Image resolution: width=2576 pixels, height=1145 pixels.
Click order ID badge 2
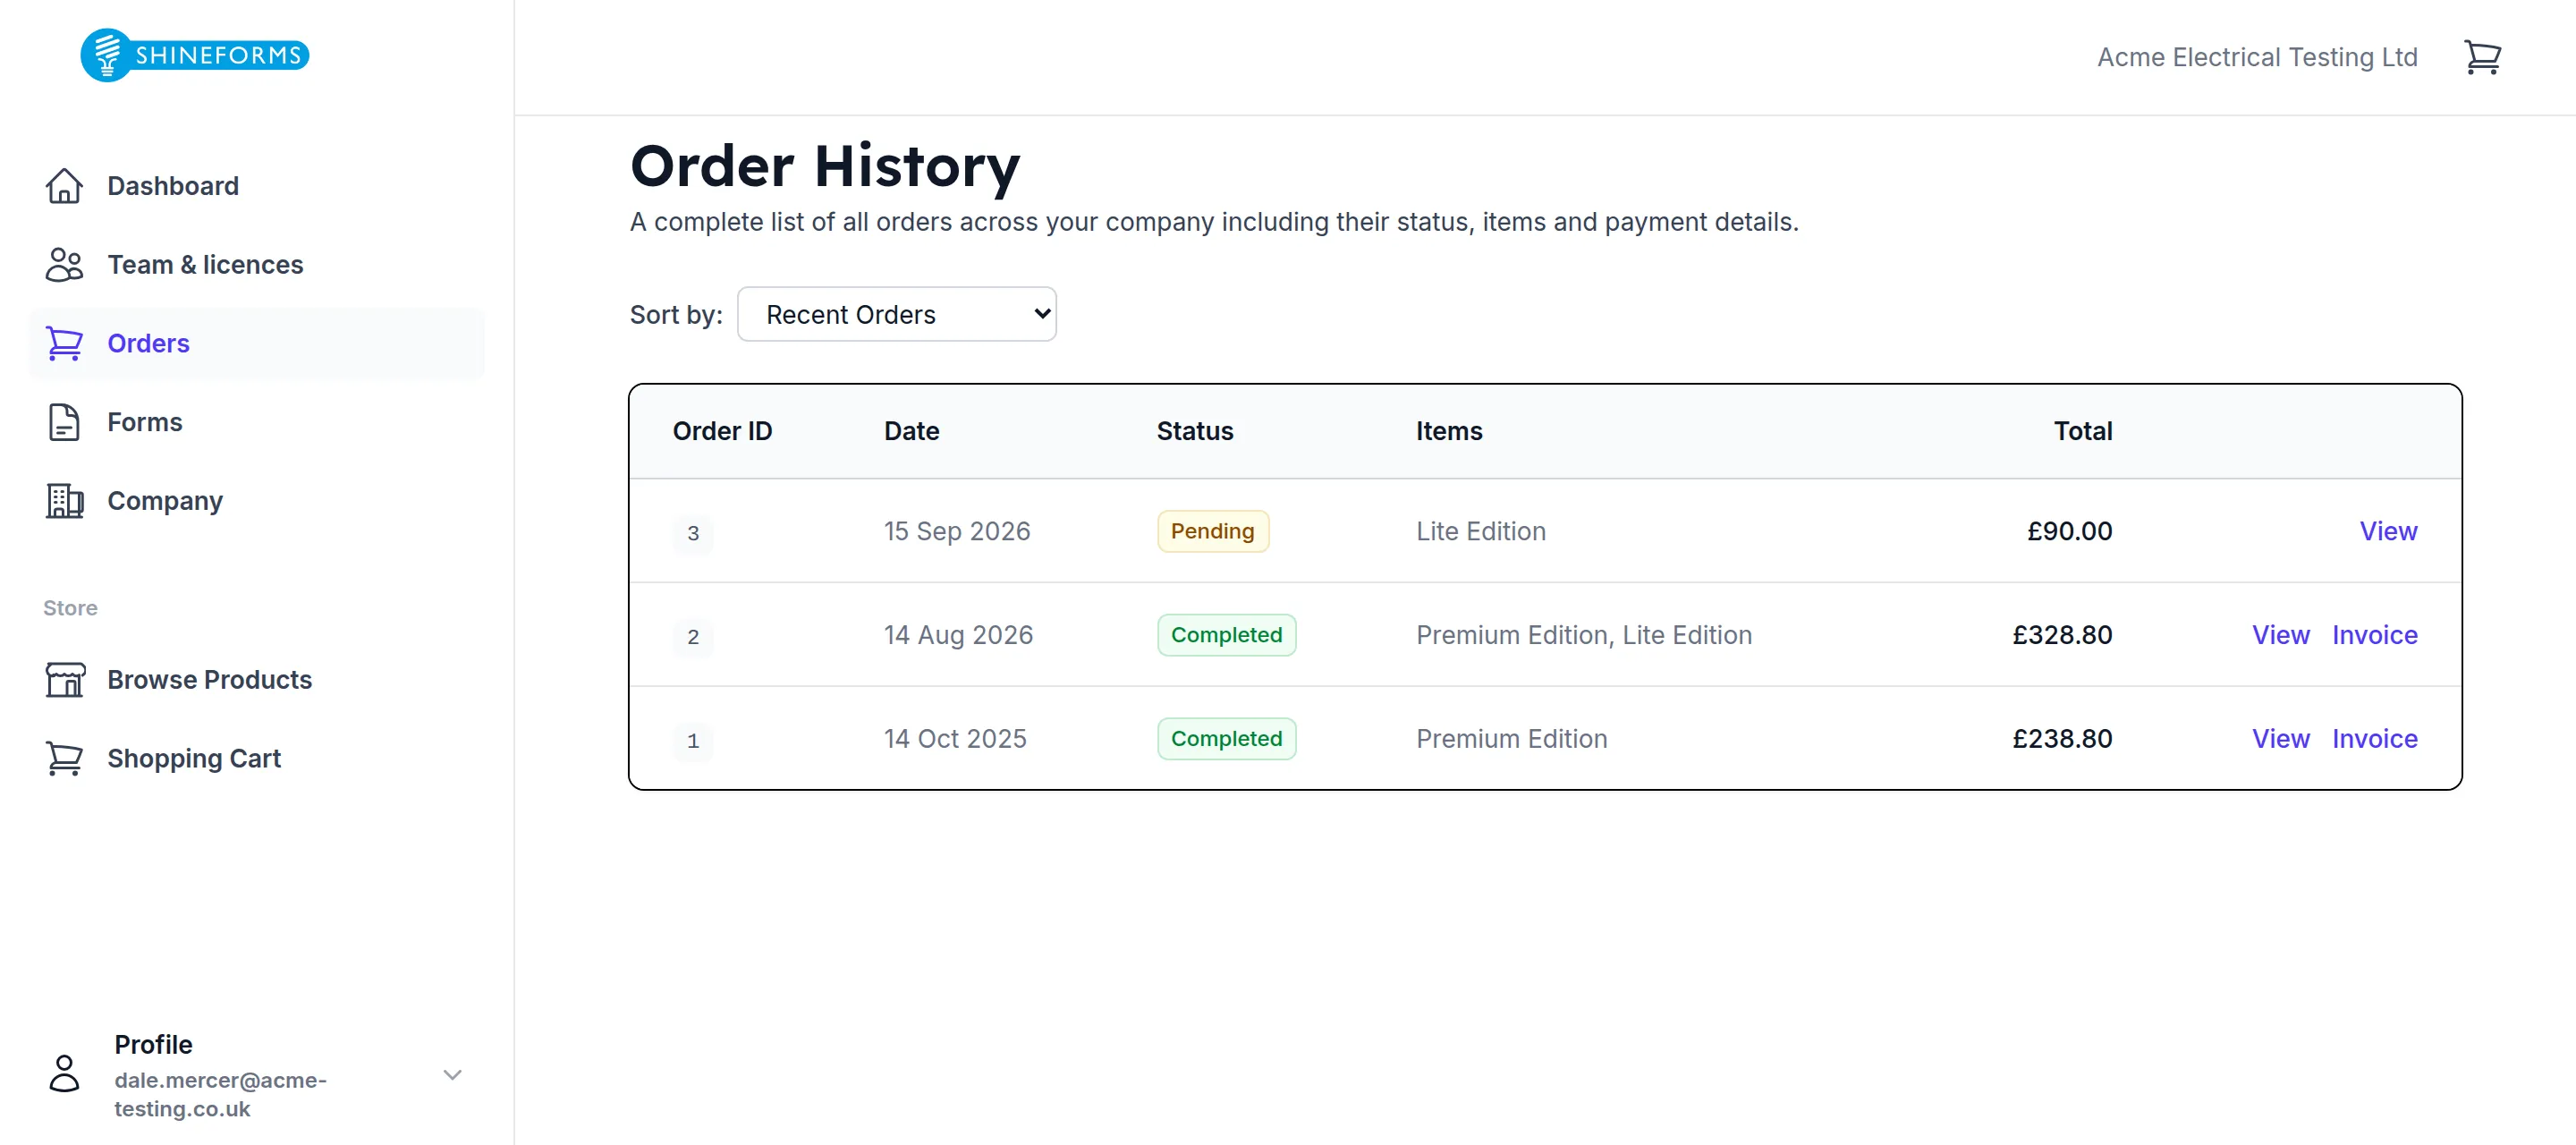pos(693,637)
